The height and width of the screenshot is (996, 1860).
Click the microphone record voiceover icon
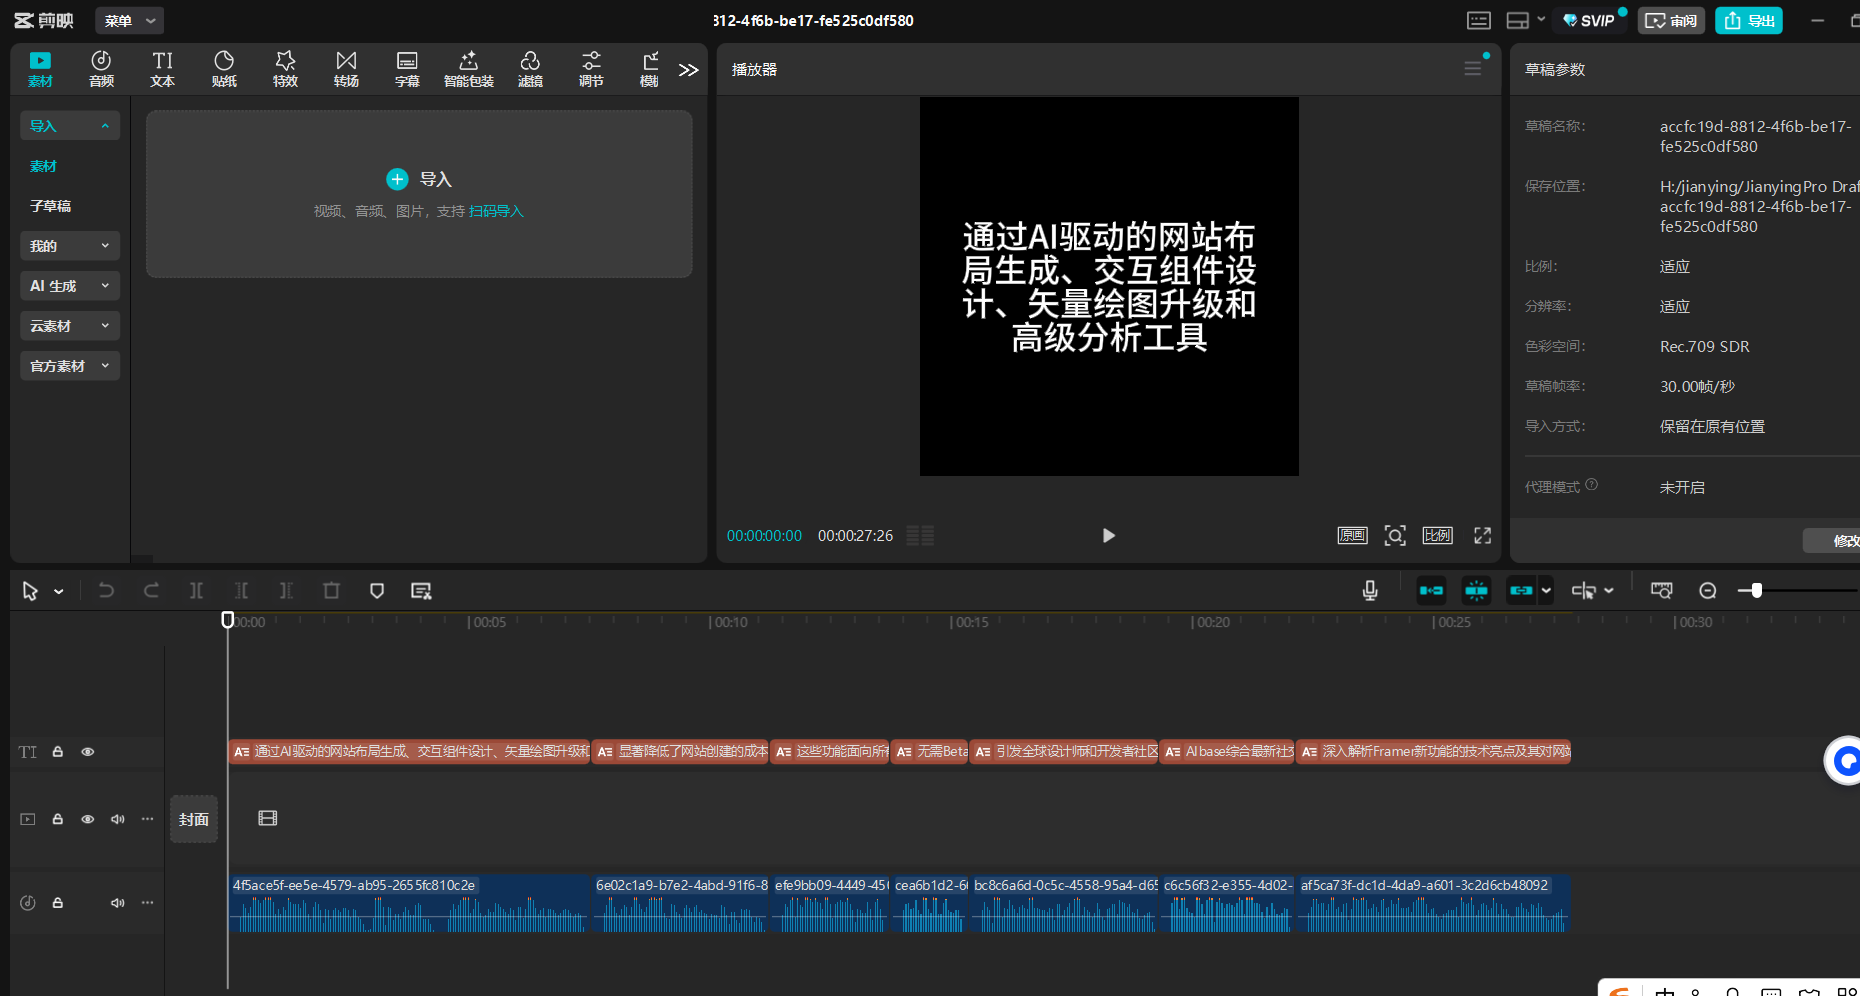1370,591
